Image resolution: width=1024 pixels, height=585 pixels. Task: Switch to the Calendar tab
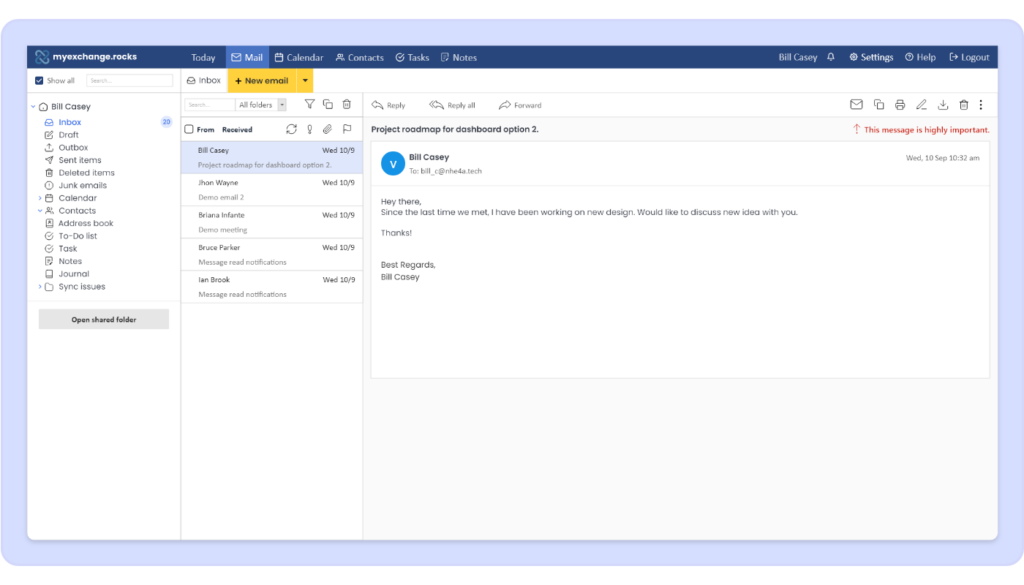[x=299, y=57]
